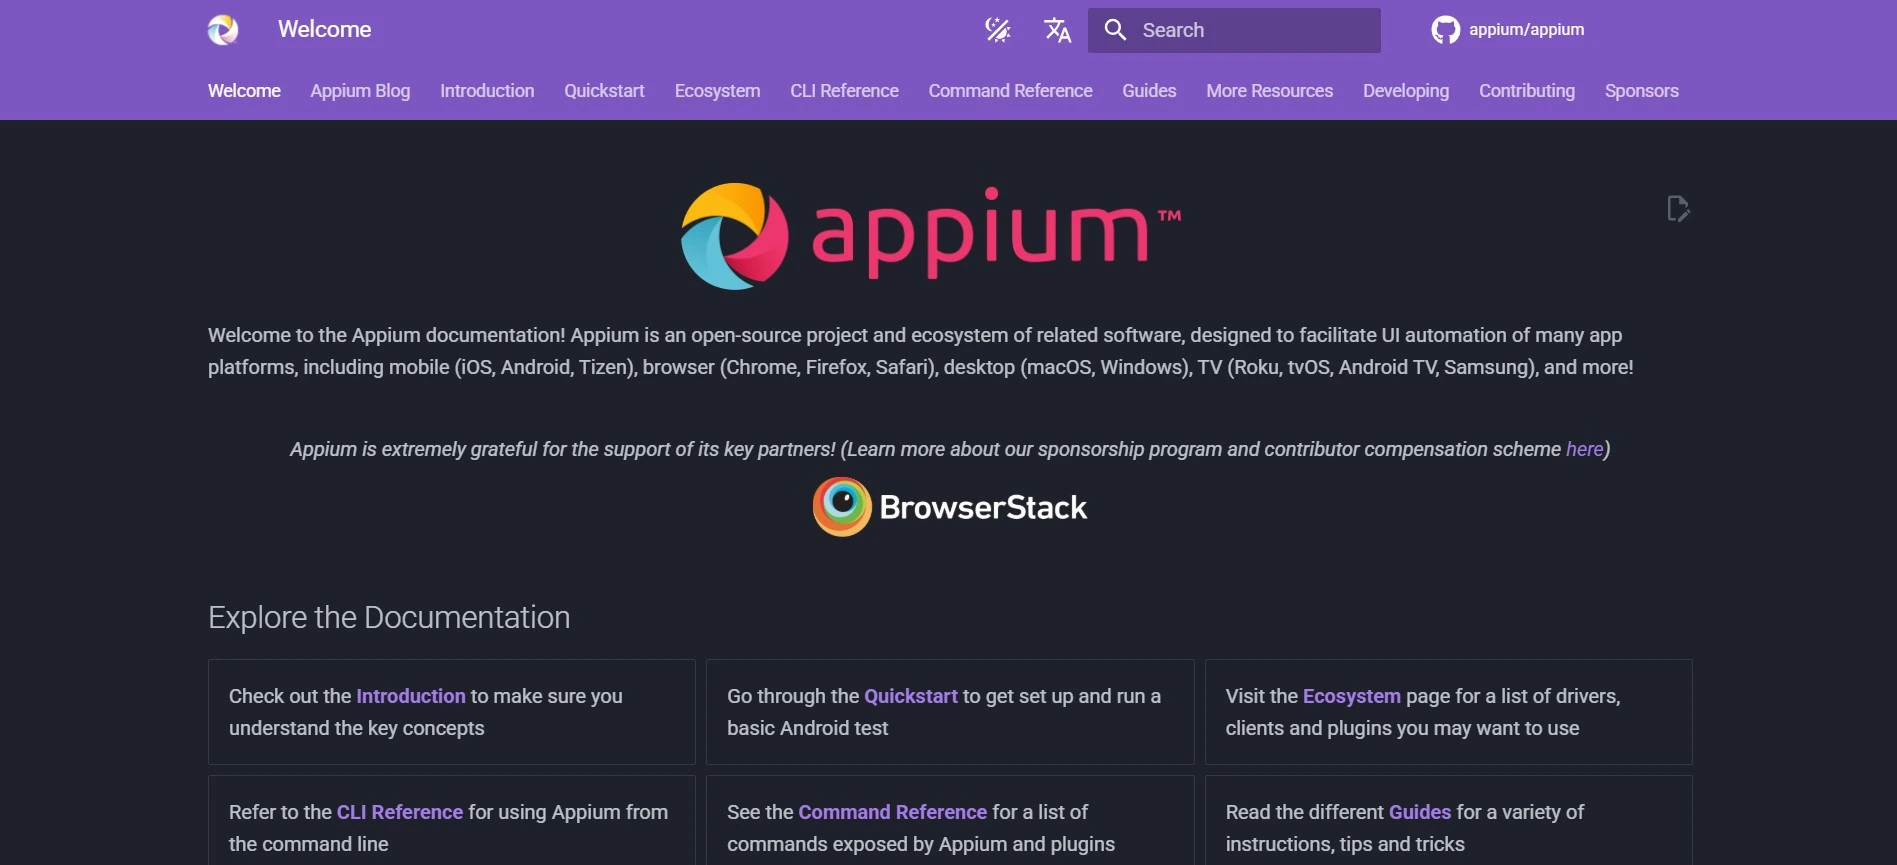Image resolution: width=1897 pixels, height=865 pixels.
Task: Follow the Command Reference card link
Action: (893, 812)
